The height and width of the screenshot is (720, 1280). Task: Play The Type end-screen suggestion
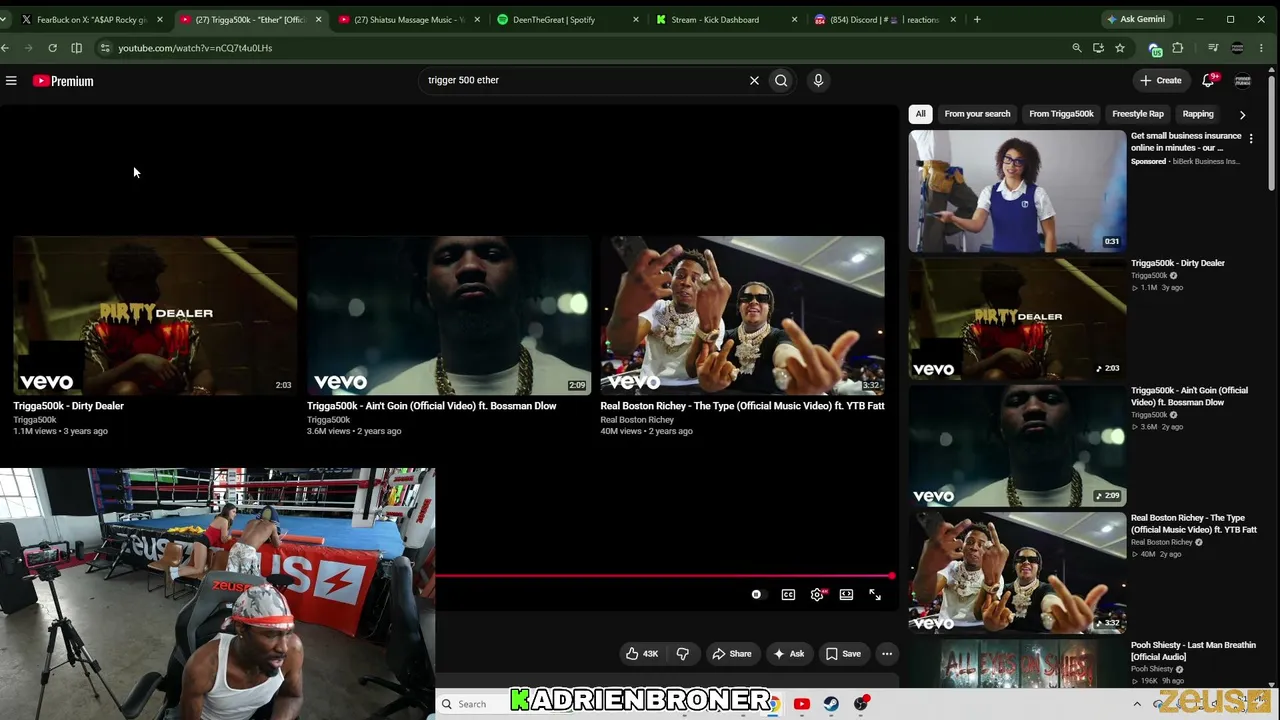click(742, 315)
